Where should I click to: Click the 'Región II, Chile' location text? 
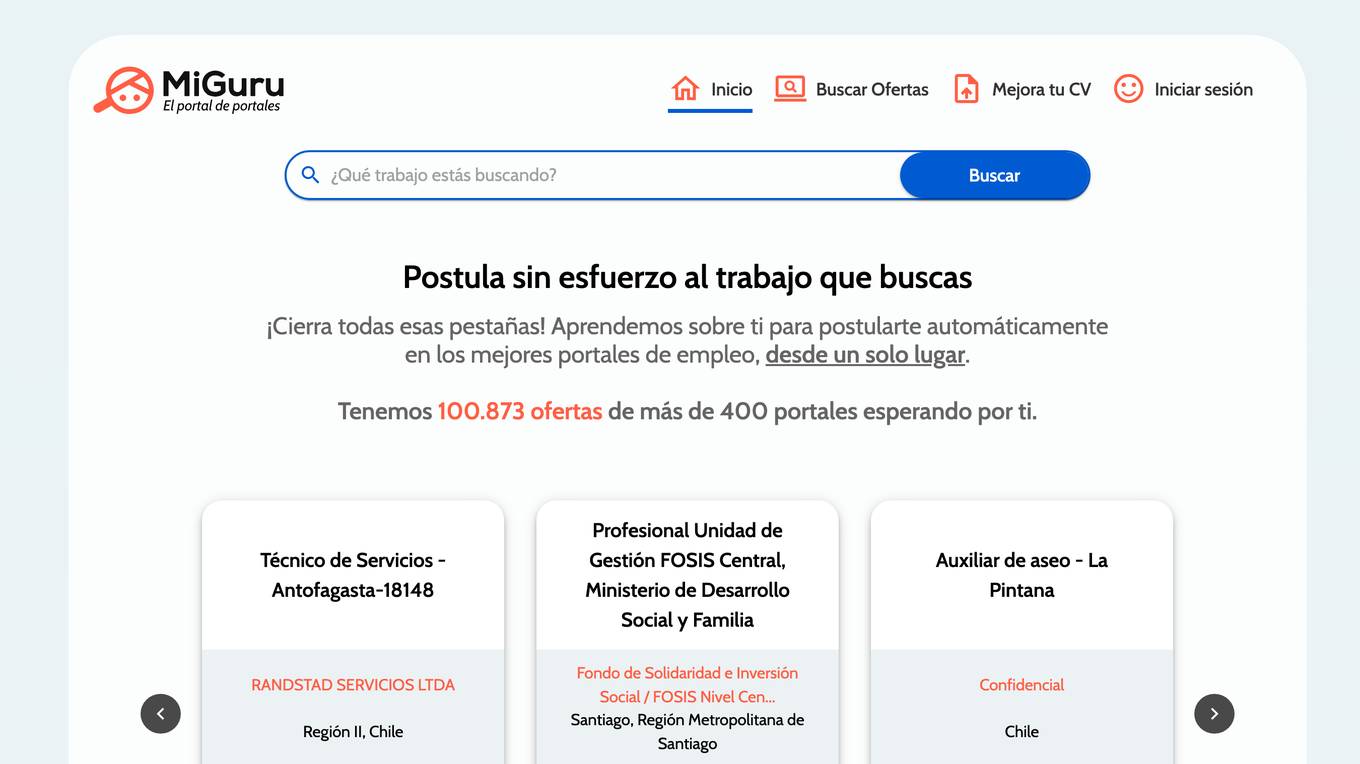coord(353,732)
